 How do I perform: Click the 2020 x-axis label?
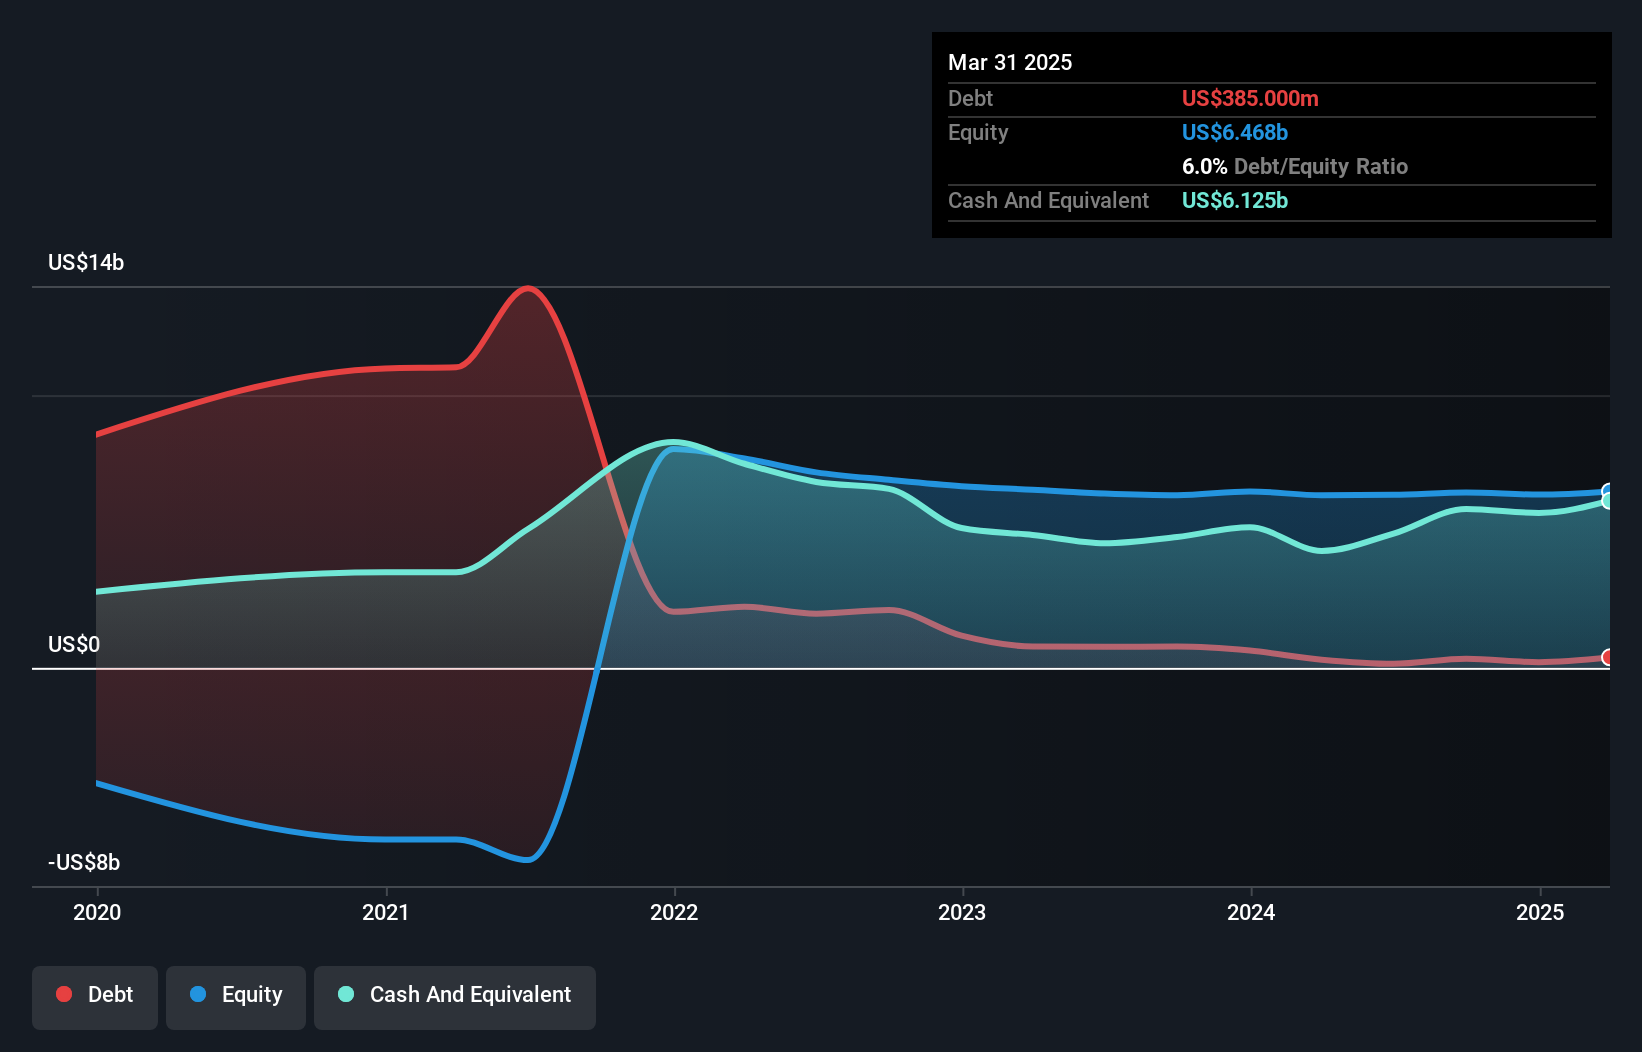(x=97, y=912)
